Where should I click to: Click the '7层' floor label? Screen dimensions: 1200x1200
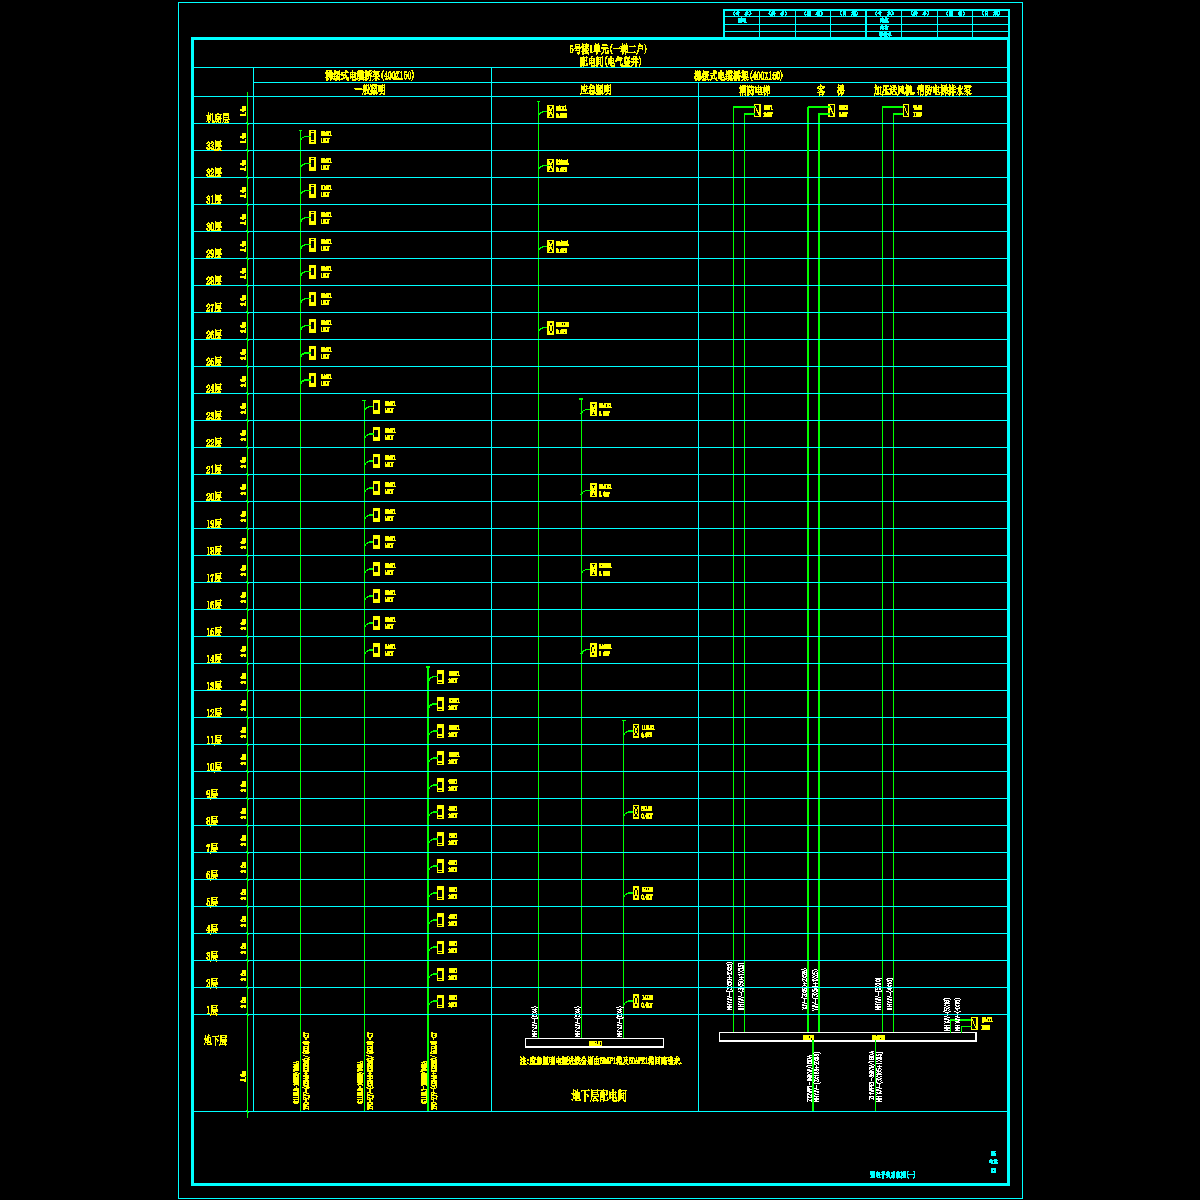tap(212, 847)
